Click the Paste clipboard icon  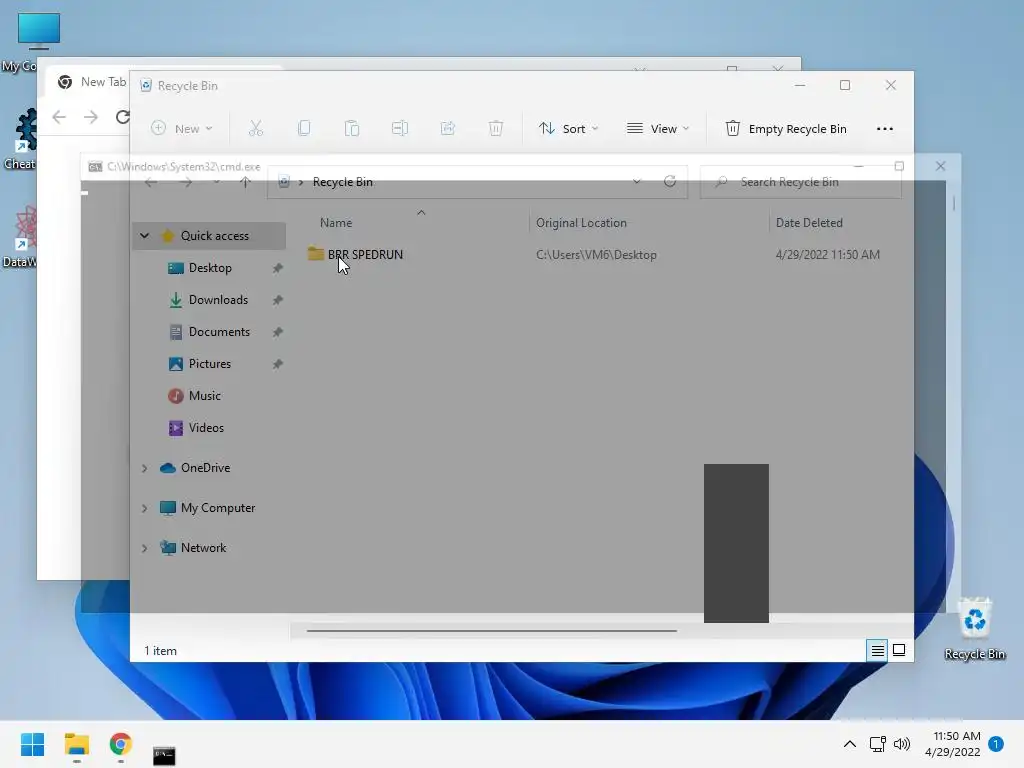pos(352,129)
